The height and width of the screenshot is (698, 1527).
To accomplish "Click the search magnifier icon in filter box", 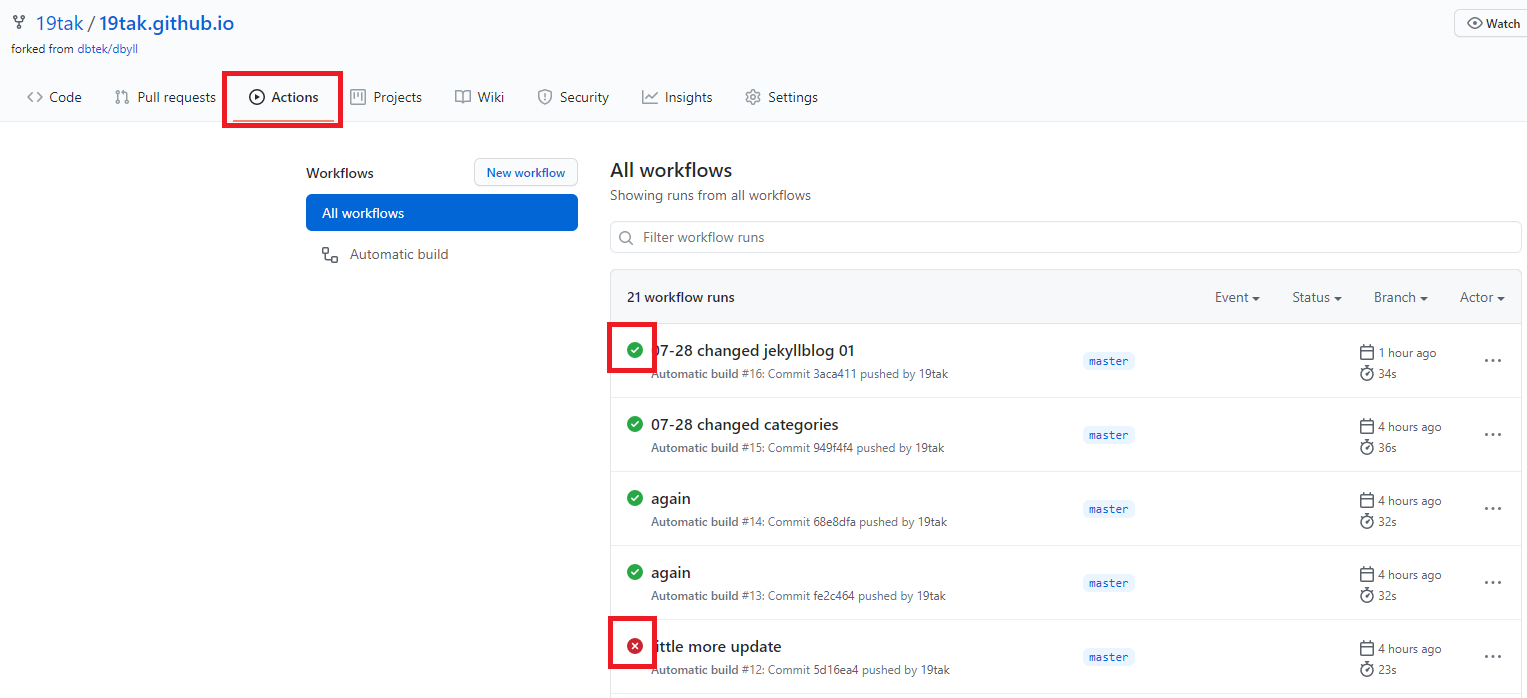I will coord(626,238).
